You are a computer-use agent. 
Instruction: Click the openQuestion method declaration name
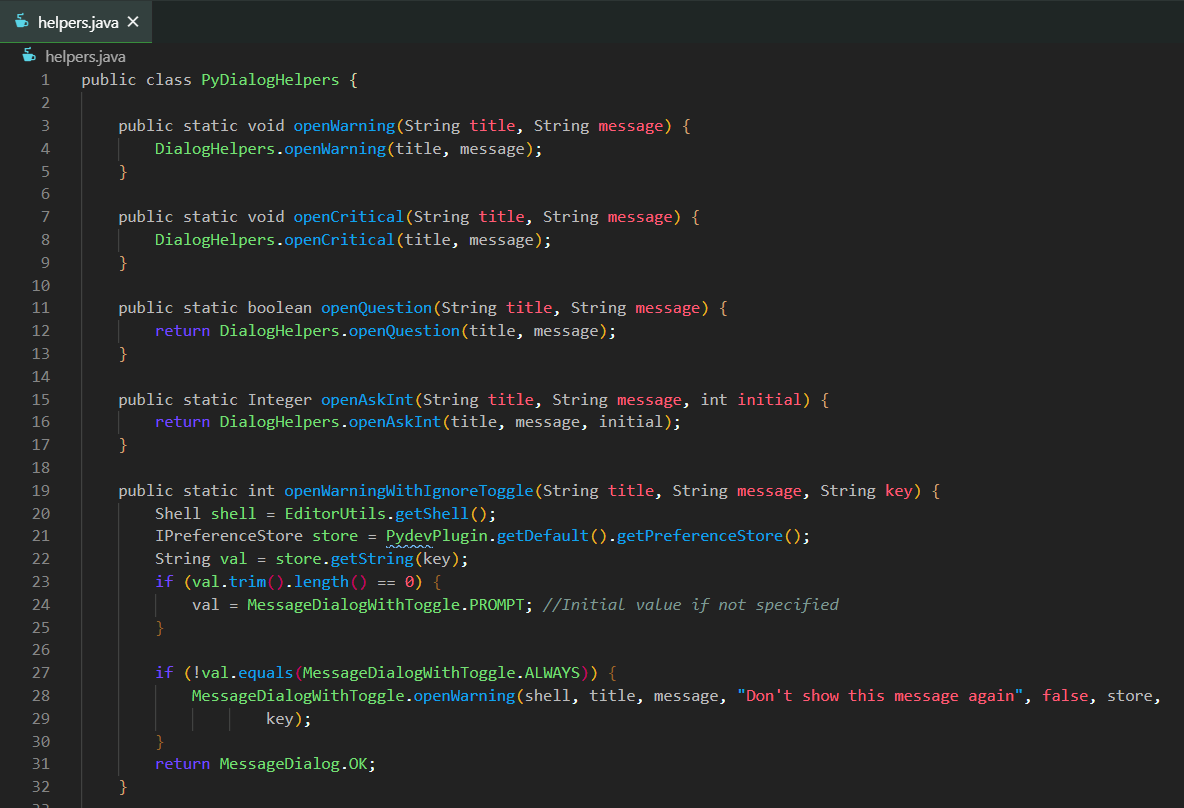pos(377,308)
